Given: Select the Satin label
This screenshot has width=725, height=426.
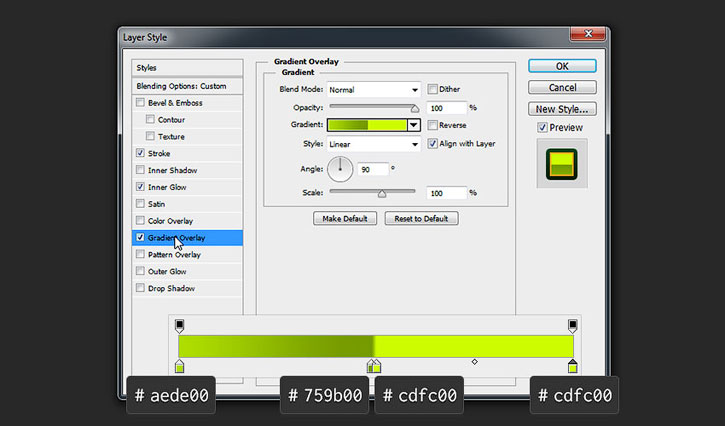Looking at the screenshot, I should pyautogui.click(x=156, y=204).
